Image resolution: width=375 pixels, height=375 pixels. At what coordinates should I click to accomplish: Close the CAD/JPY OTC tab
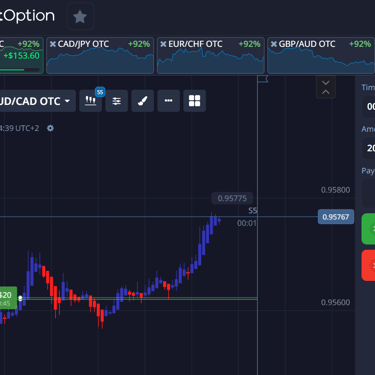tap(52, 44)
